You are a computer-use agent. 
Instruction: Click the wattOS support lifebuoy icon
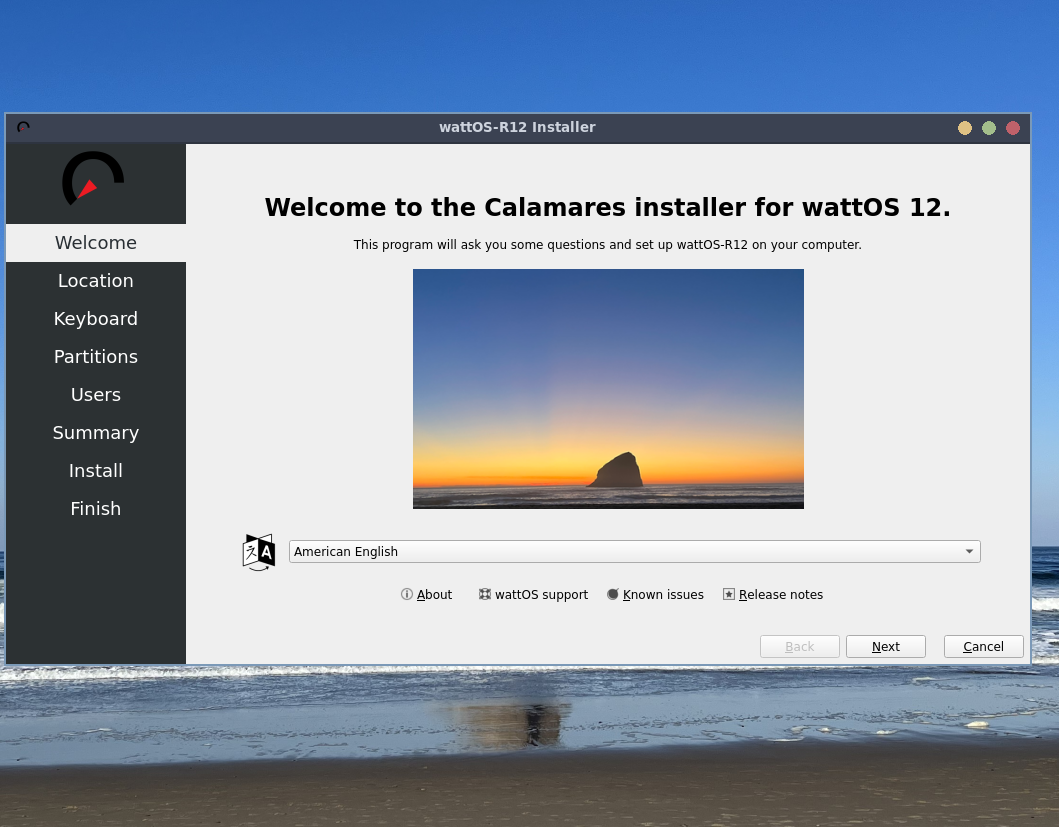(485, 594)
